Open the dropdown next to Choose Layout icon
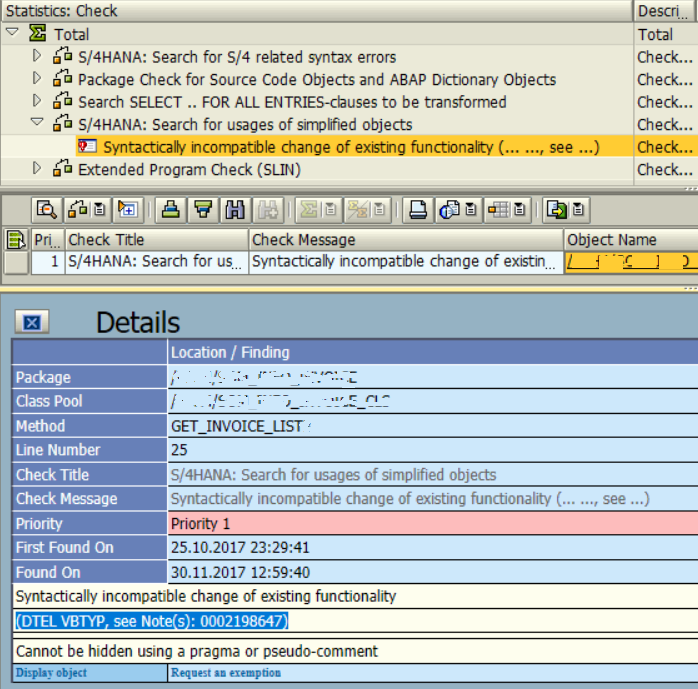Image resolution: width=698 pixels, height=689 pixels. [520, 209]
